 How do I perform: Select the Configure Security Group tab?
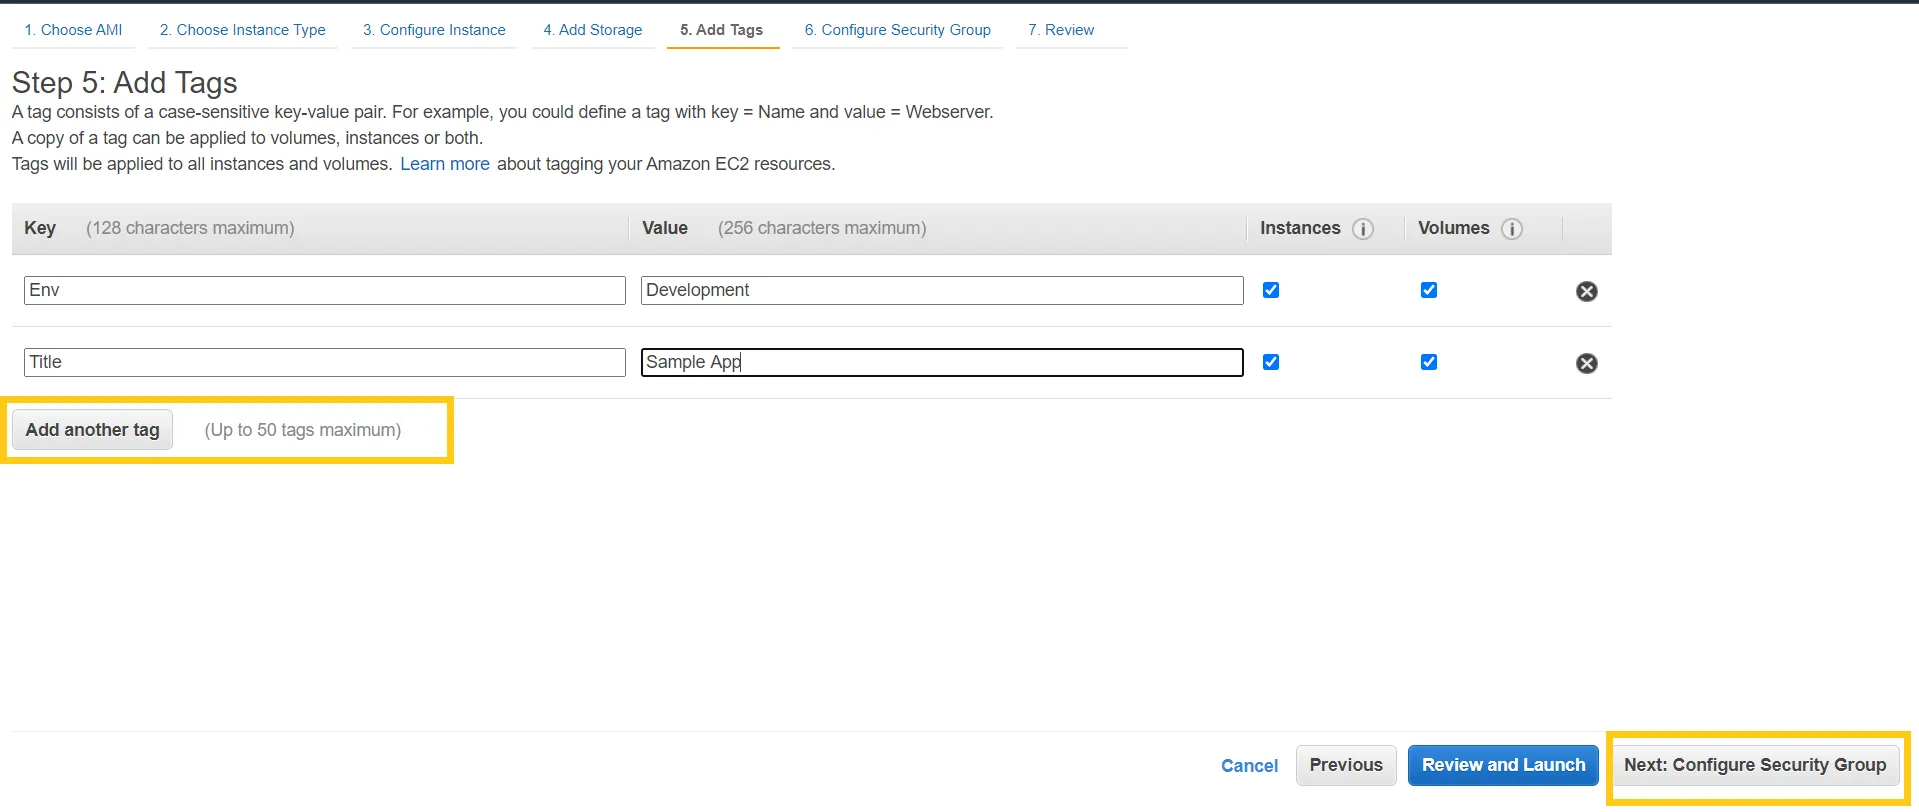click(x=897, y=30)
